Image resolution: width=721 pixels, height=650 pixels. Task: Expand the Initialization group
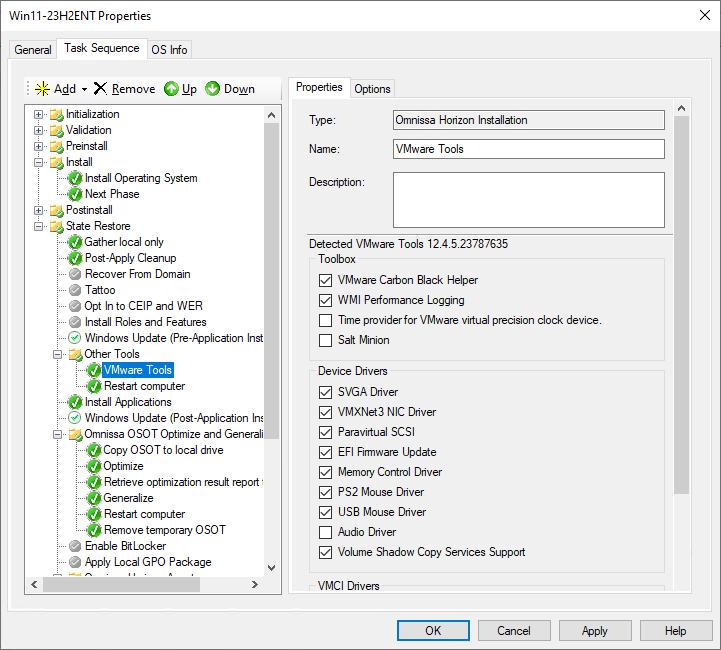pyautogui.click(x=39, y=114)
